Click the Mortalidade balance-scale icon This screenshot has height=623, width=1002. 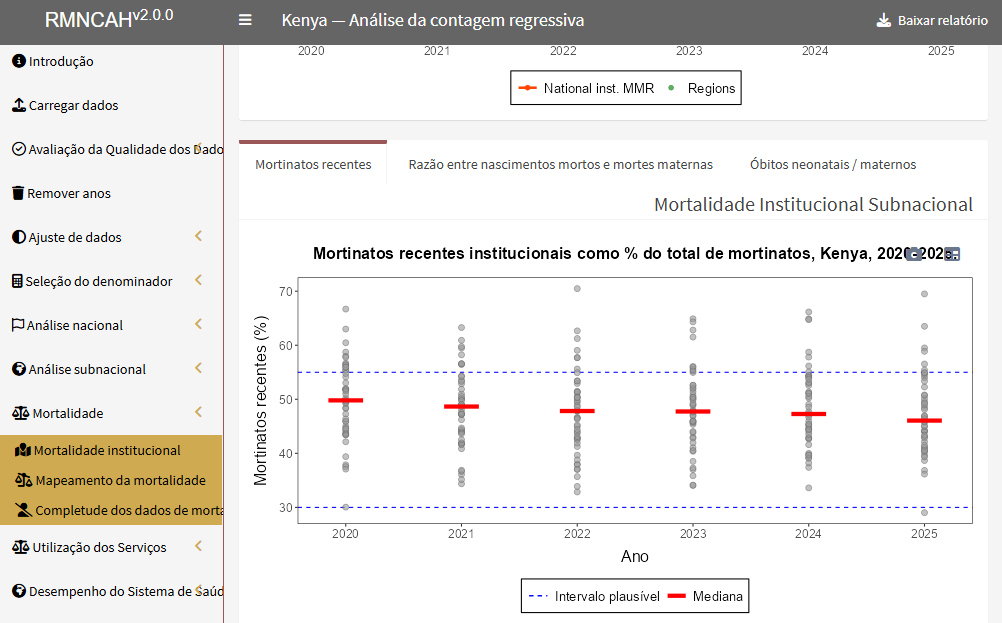click(x=20, y=413)
